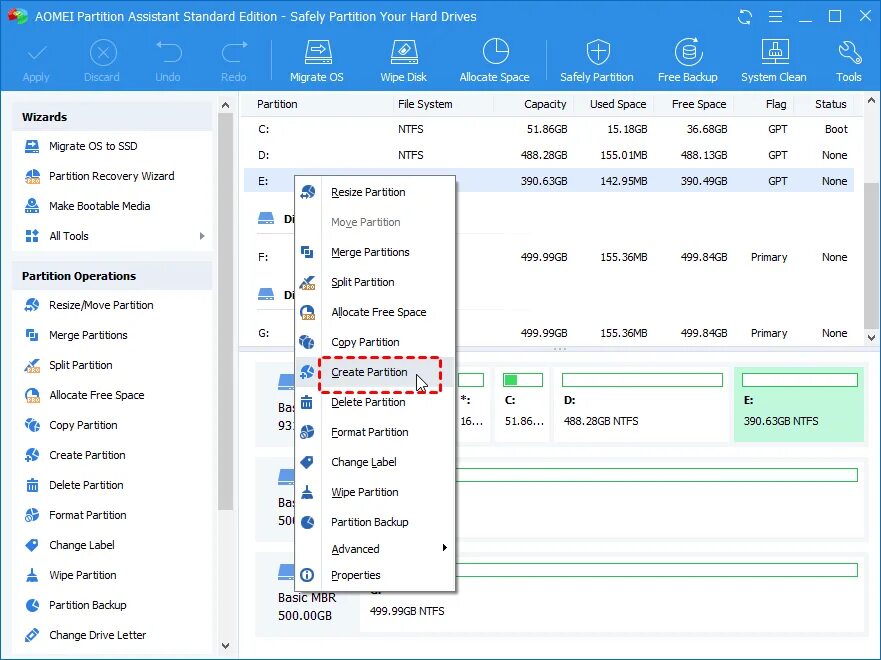881x660 pixels.
Task: Sort by the Used Space column header
Action: [x=618, y=104]
